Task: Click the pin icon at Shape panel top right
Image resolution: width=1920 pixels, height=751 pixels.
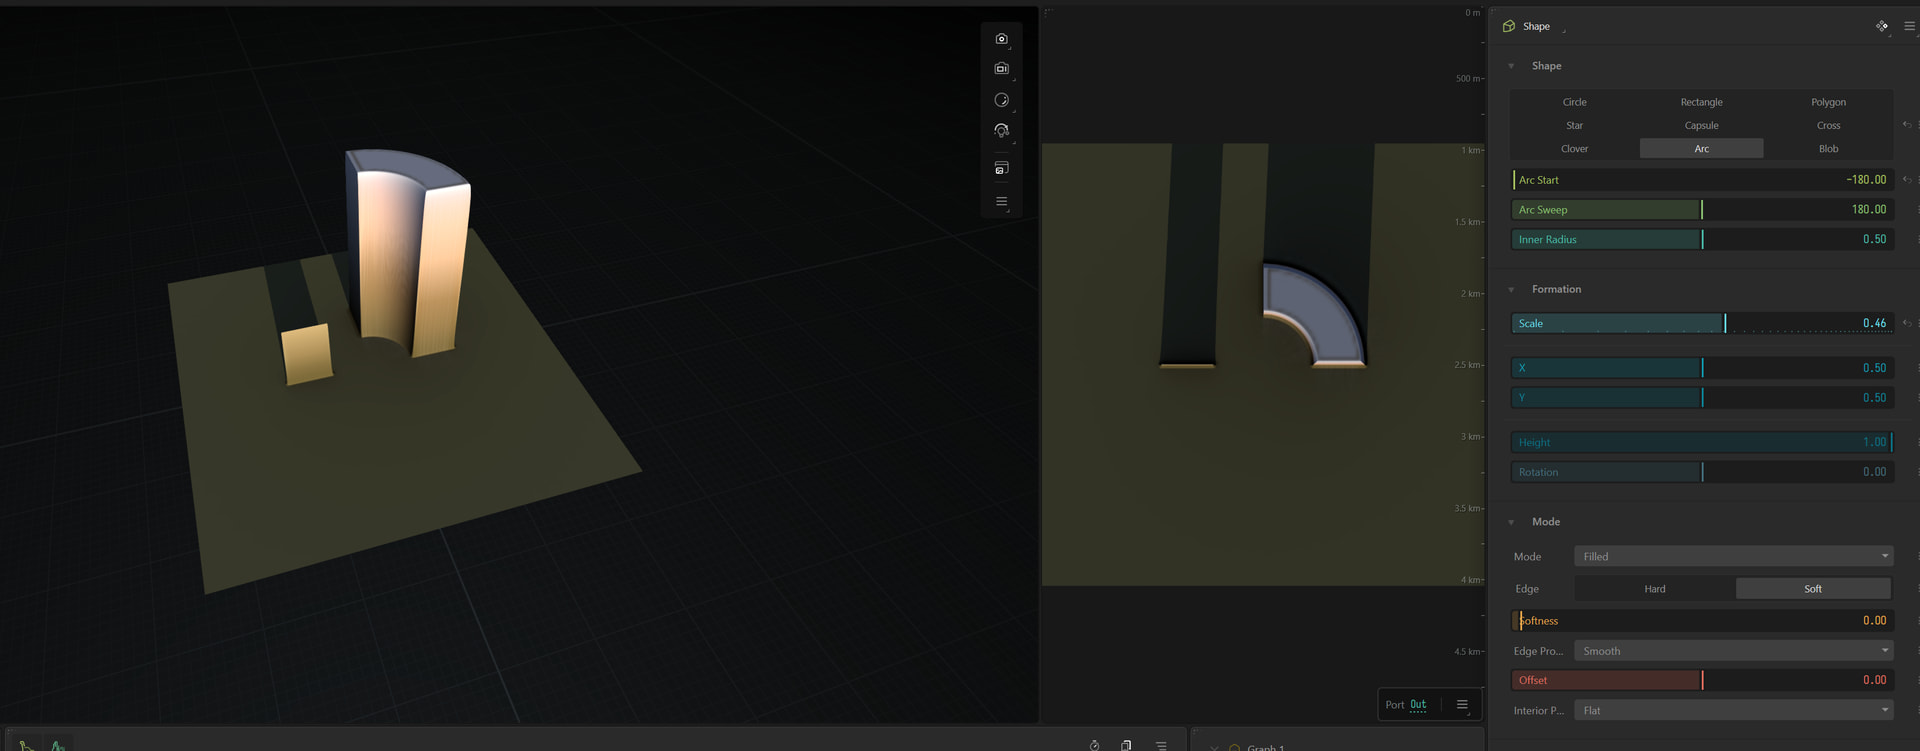Action: point(1882,26)
